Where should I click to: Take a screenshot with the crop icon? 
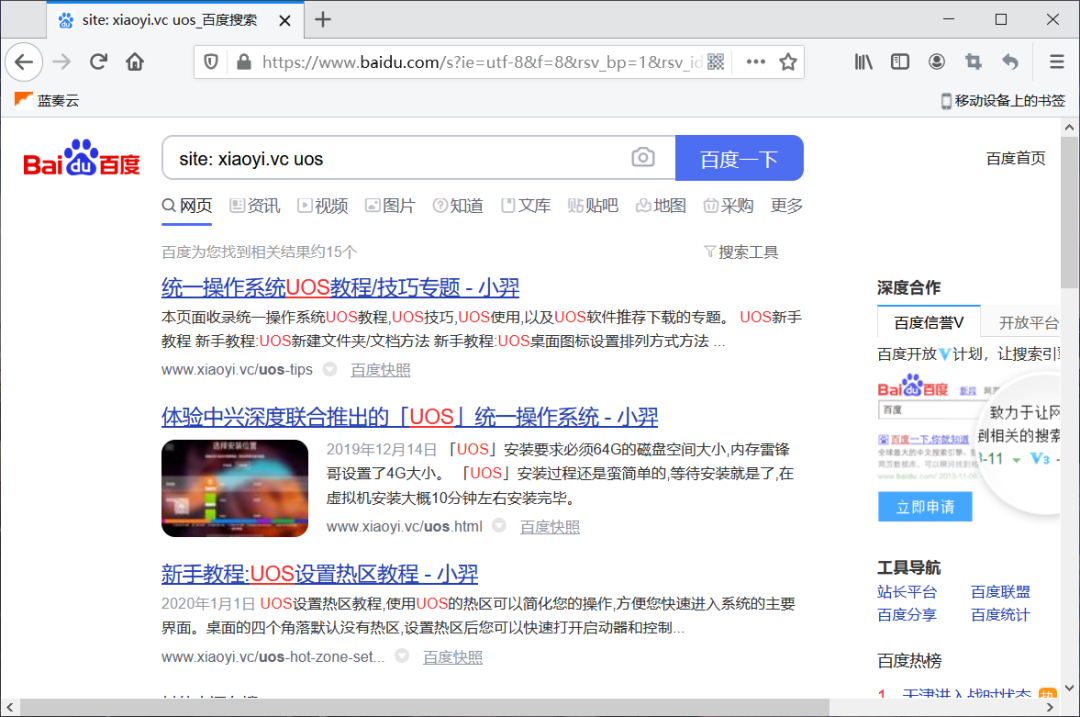pos(972,61)
